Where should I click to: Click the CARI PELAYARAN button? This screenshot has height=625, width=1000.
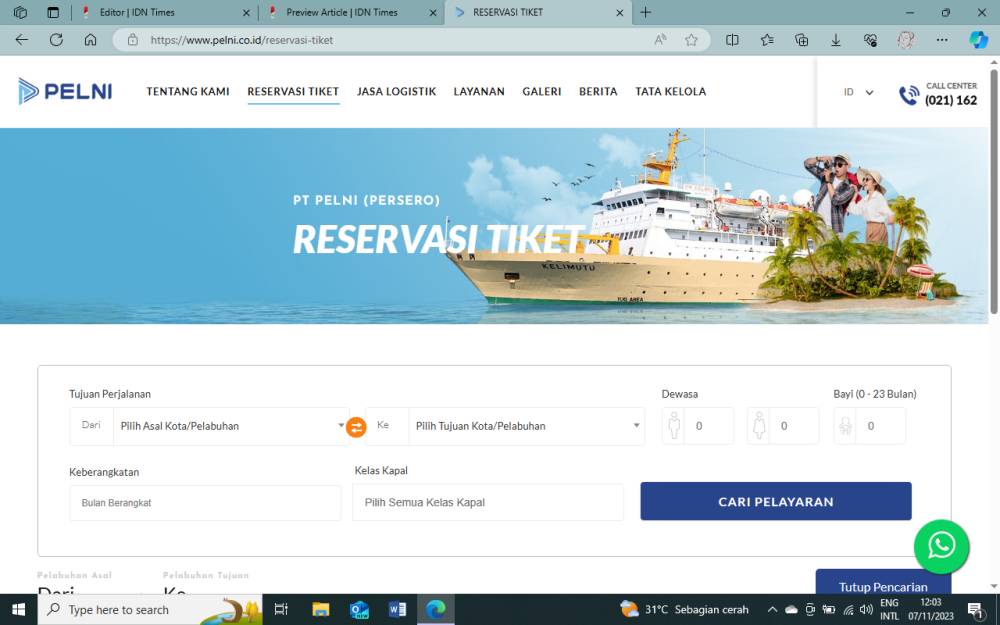coord(776,501)
